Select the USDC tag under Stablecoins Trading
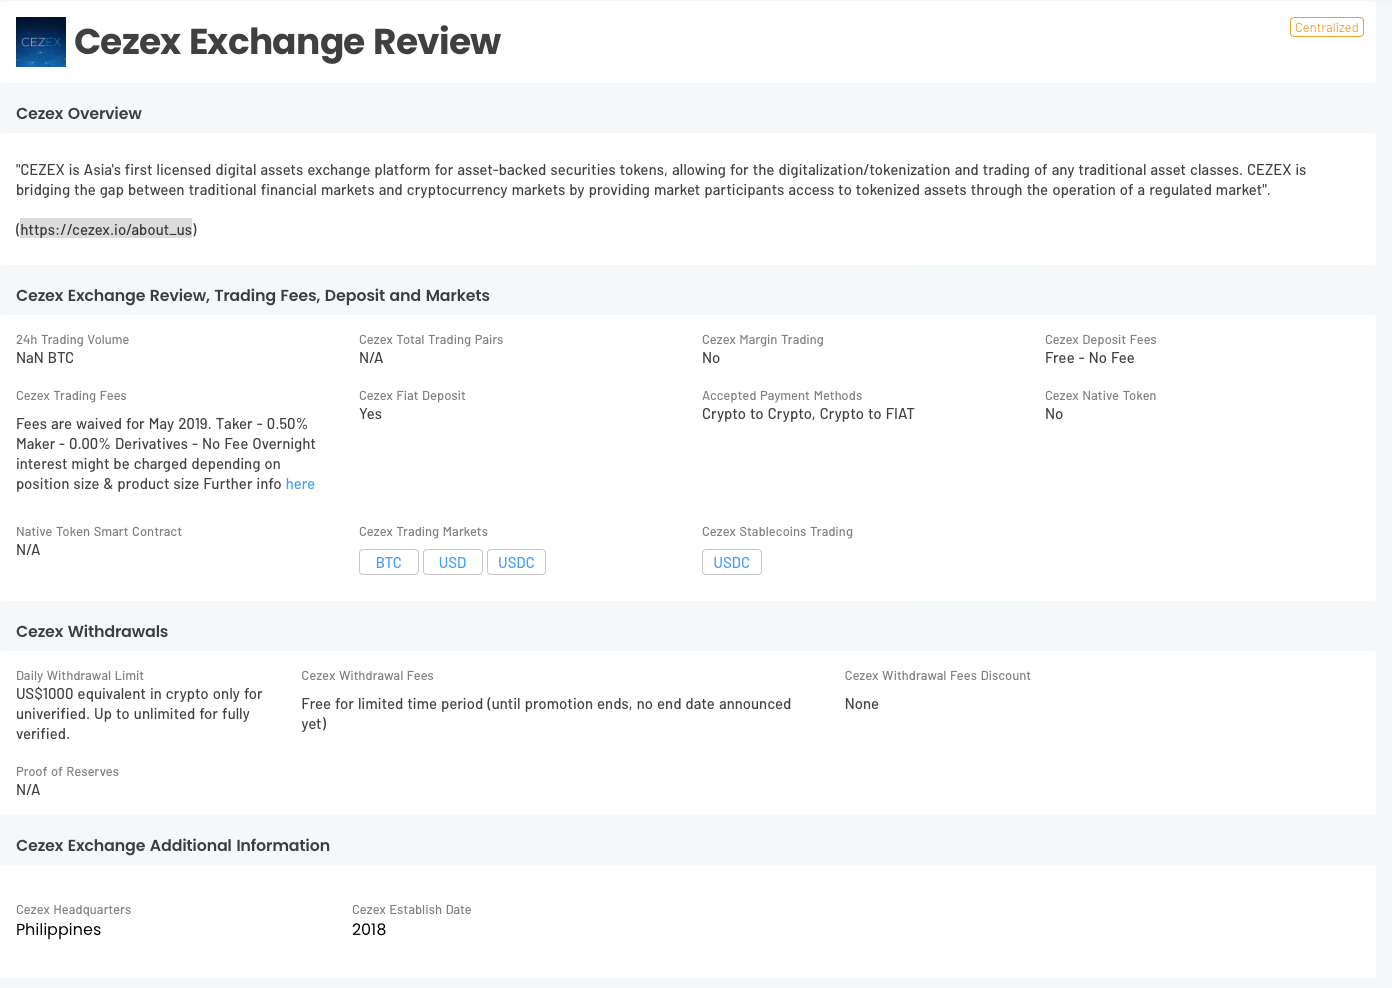 (x=732, y=563)
